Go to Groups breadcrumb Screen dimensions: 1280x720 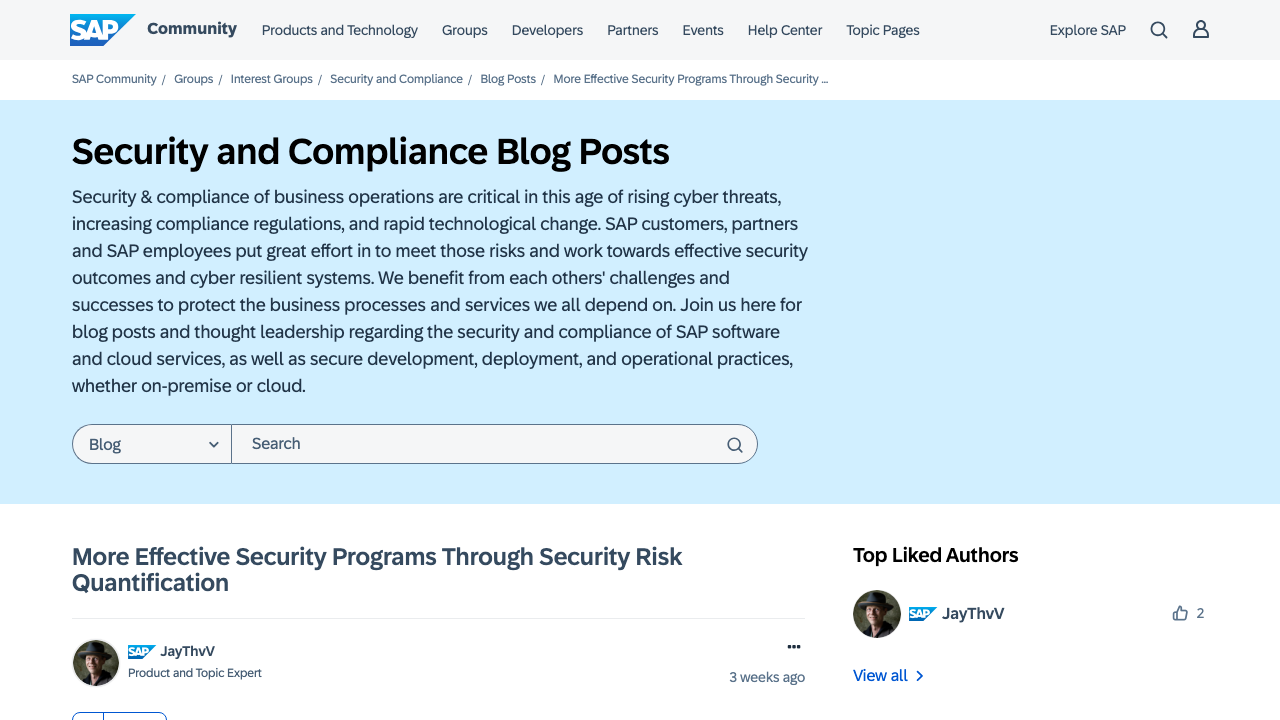pyautogui.click(x=194, y=79)
